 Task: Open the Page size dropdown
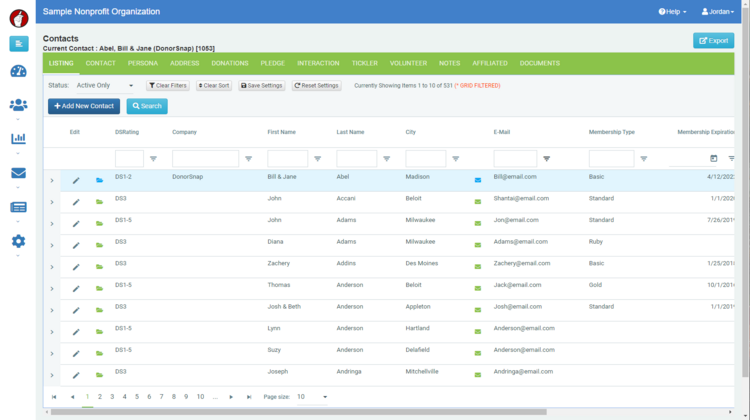click(x=312, y=397)
